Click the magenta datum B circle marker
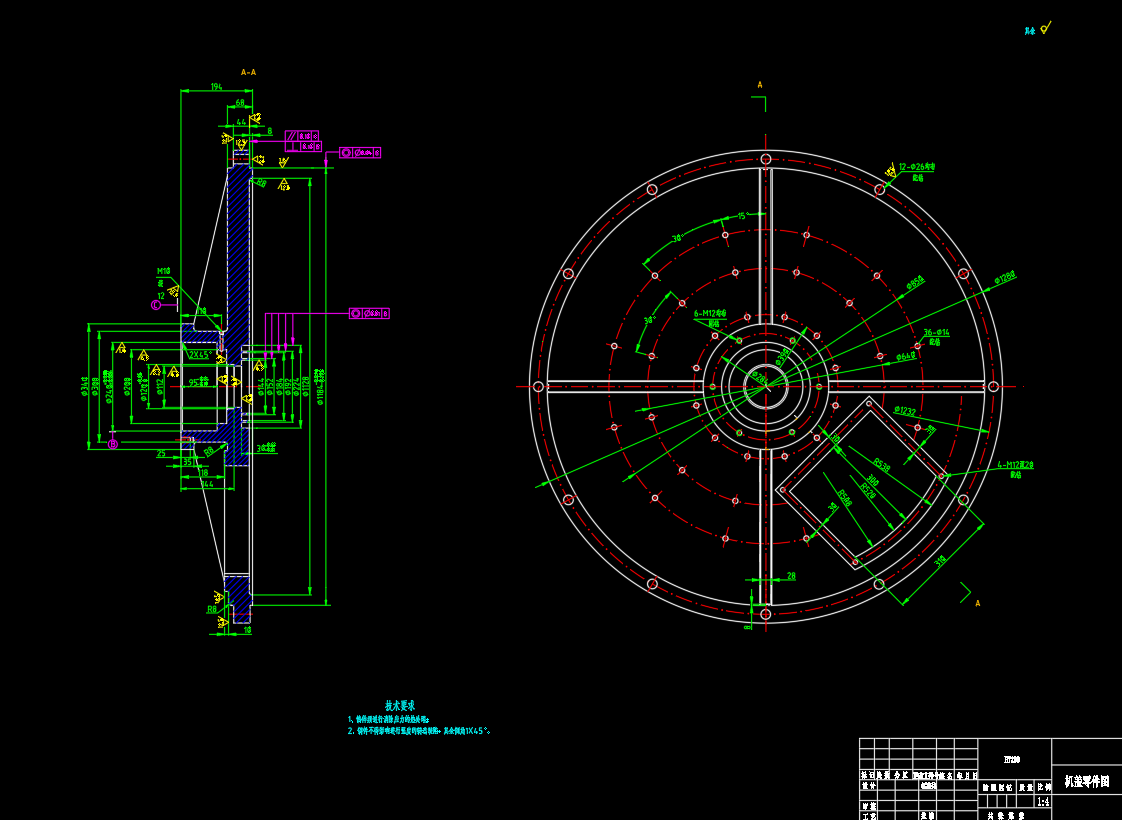Image resolution: width=1122 pixels, height=820 pixels. tap(112, 443)
